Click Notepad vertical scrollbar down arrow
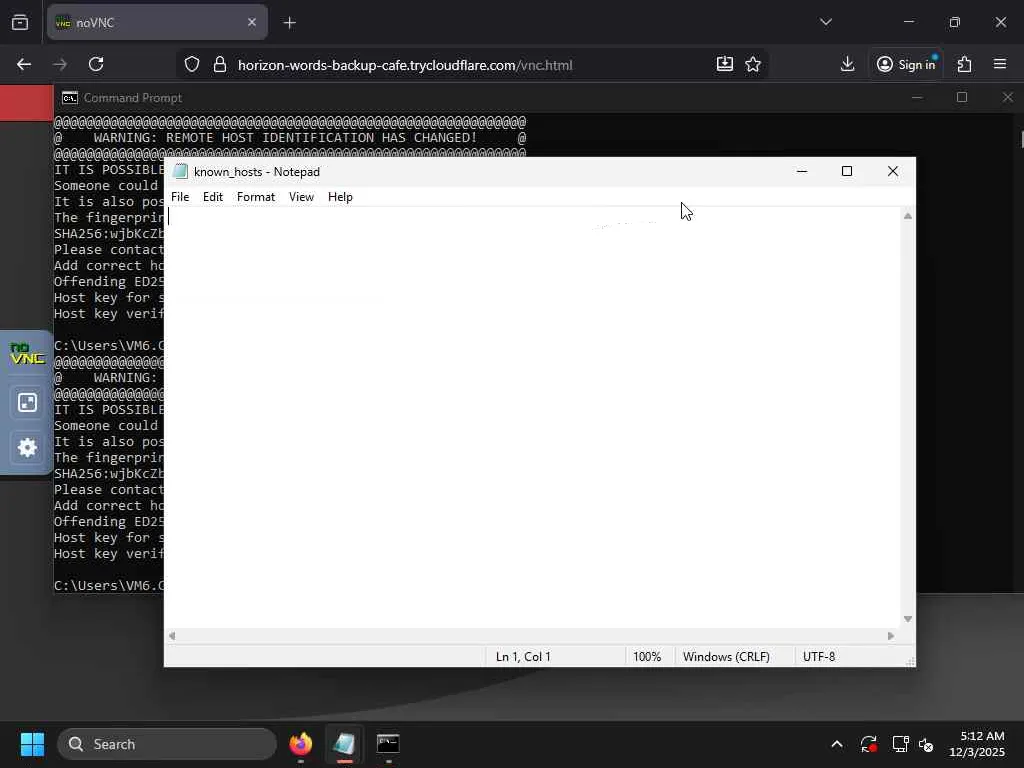Screen dimensions: 1024x768 click(x=908, y=618)
